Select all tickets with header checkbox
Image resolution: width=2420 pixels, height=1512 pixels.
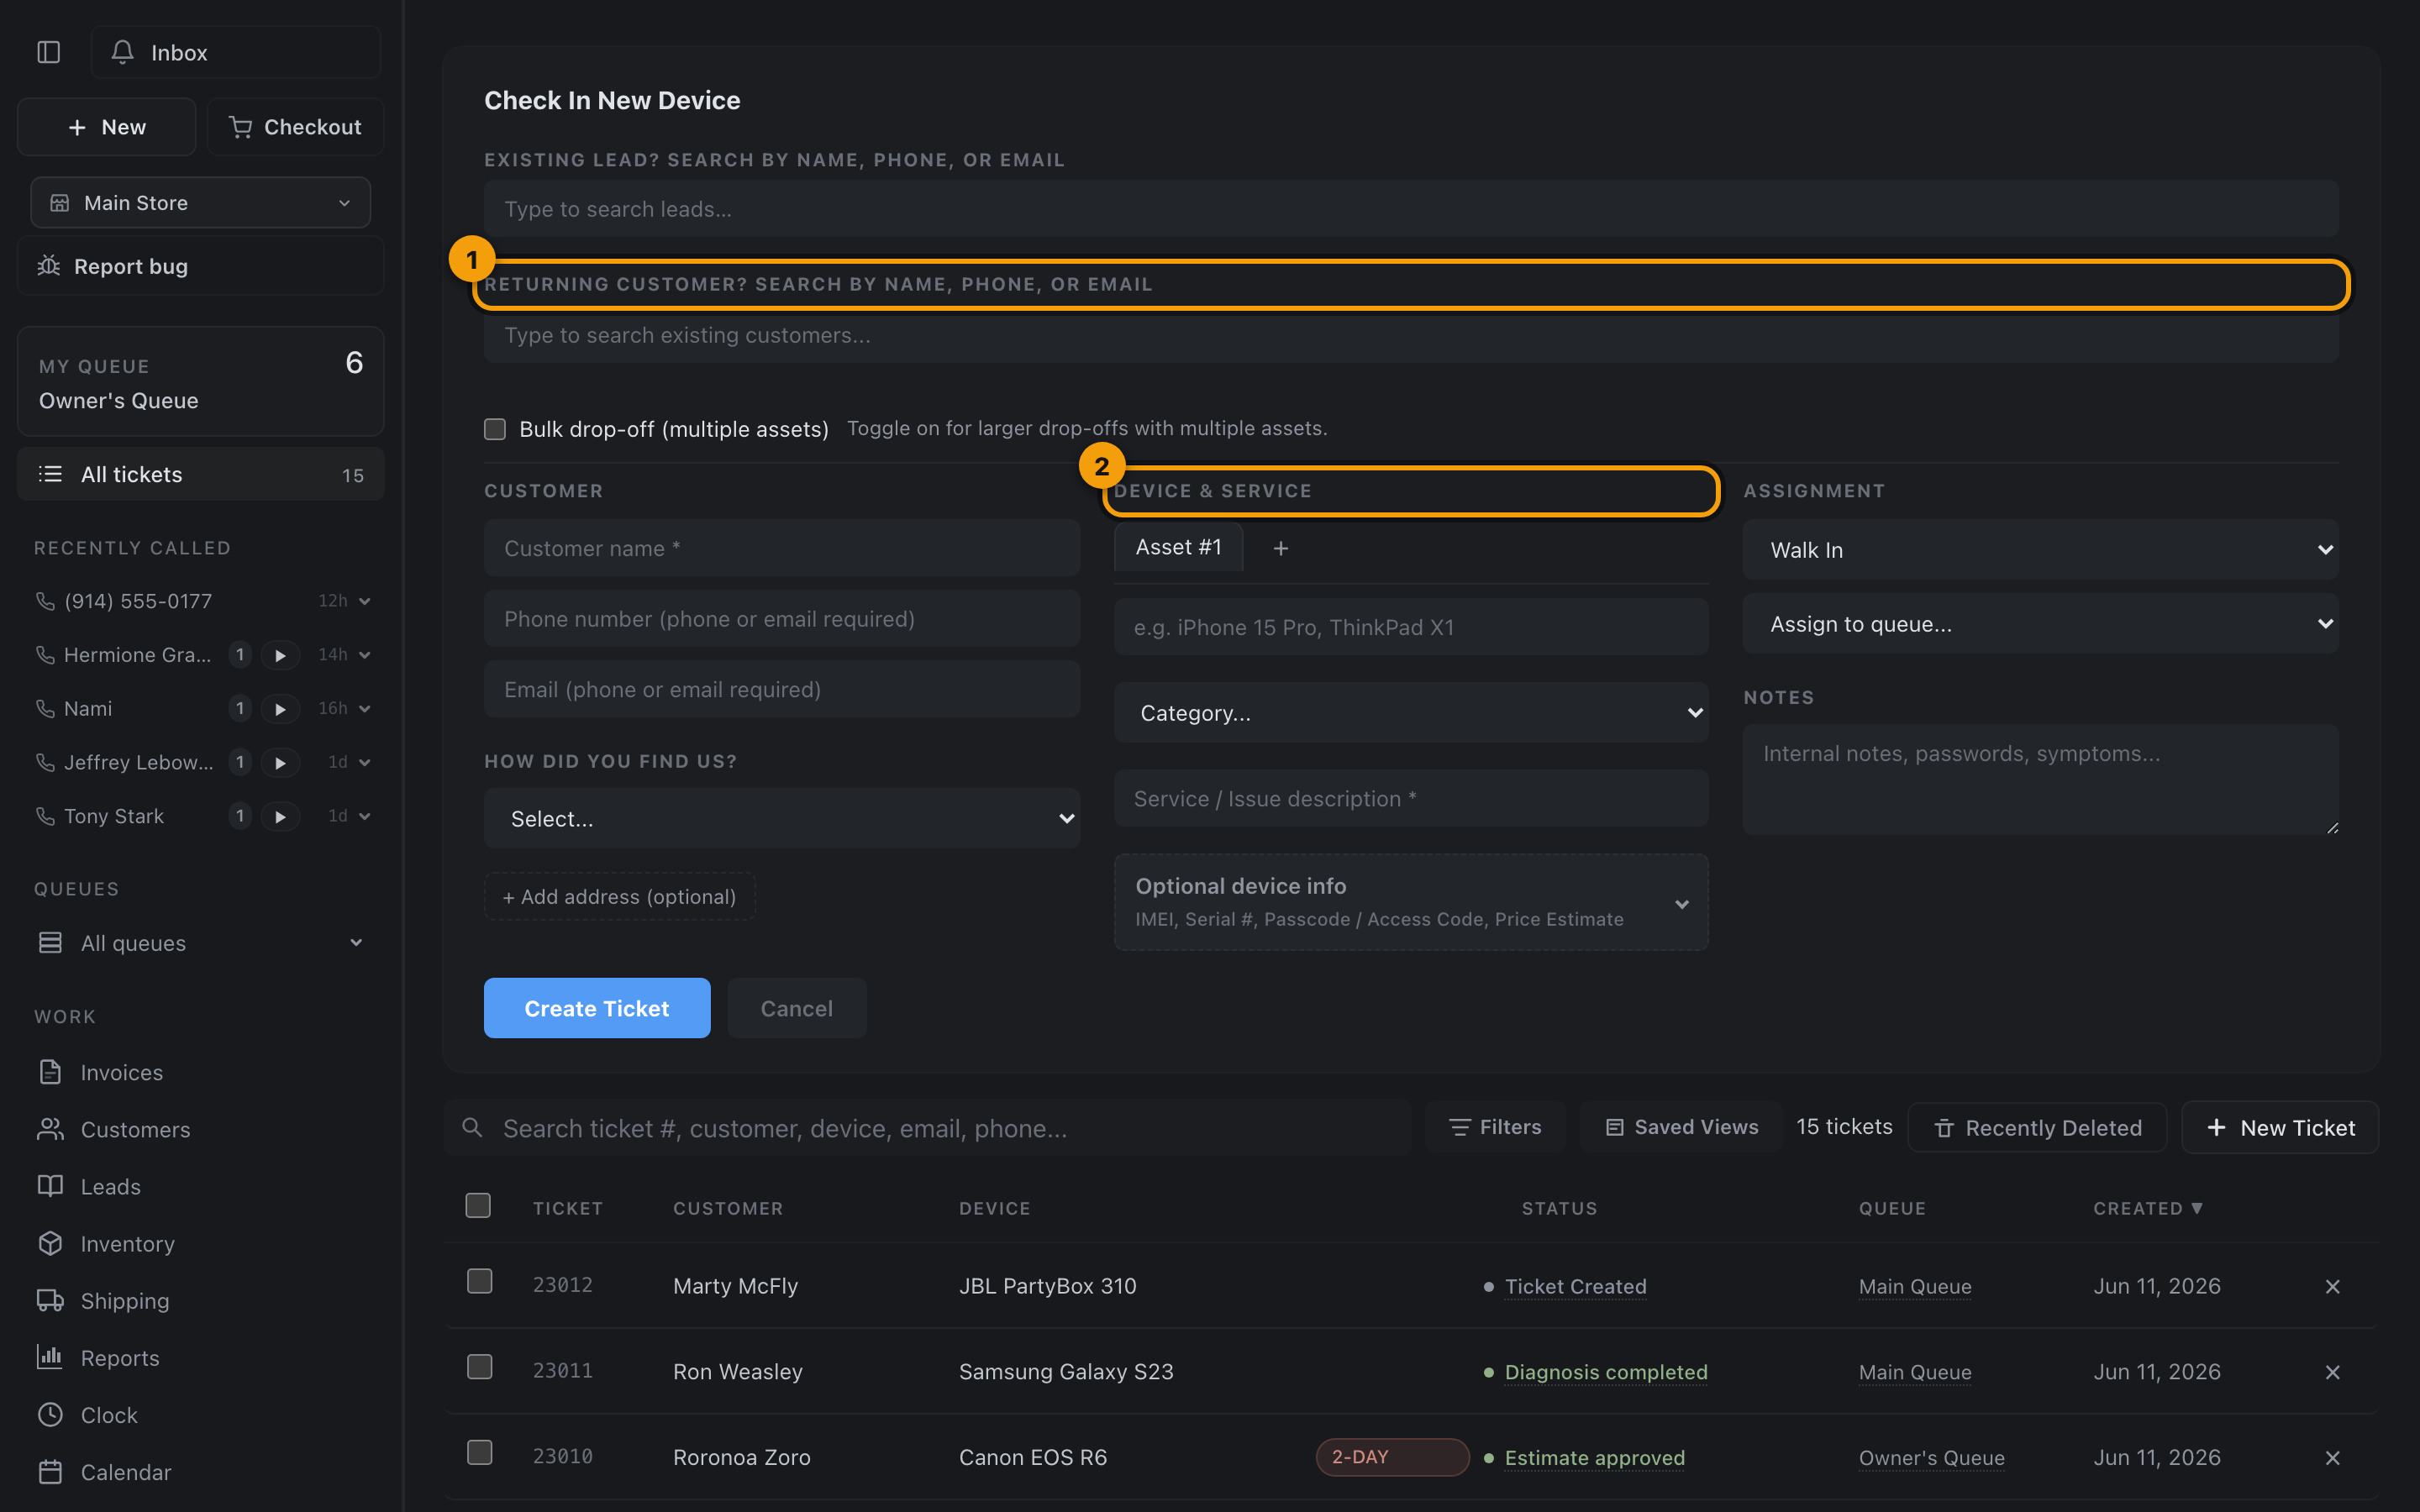(x=478, y=1205)
